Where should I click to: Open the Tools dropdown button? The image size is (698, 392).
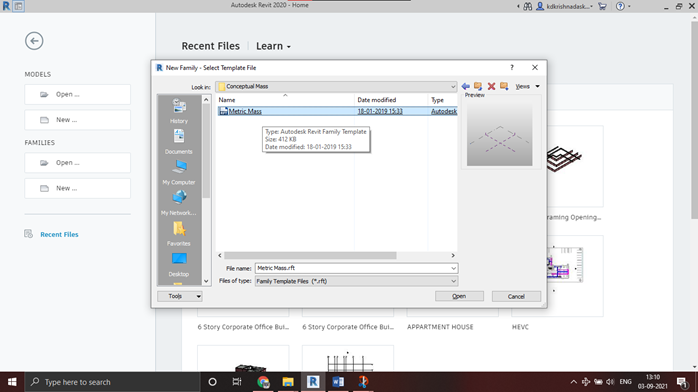(180, 296)
